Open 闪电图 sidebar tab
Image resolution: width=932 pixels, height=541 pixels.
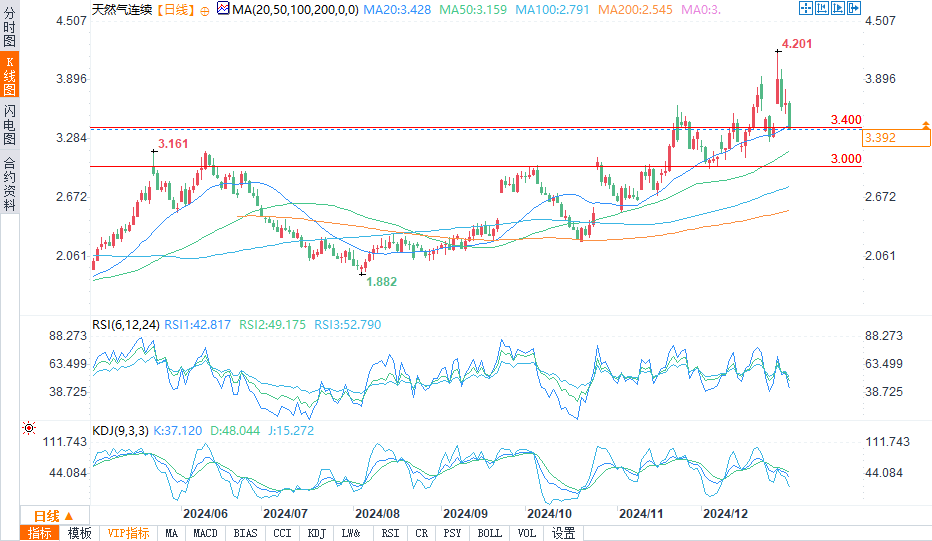pos(10,124)
